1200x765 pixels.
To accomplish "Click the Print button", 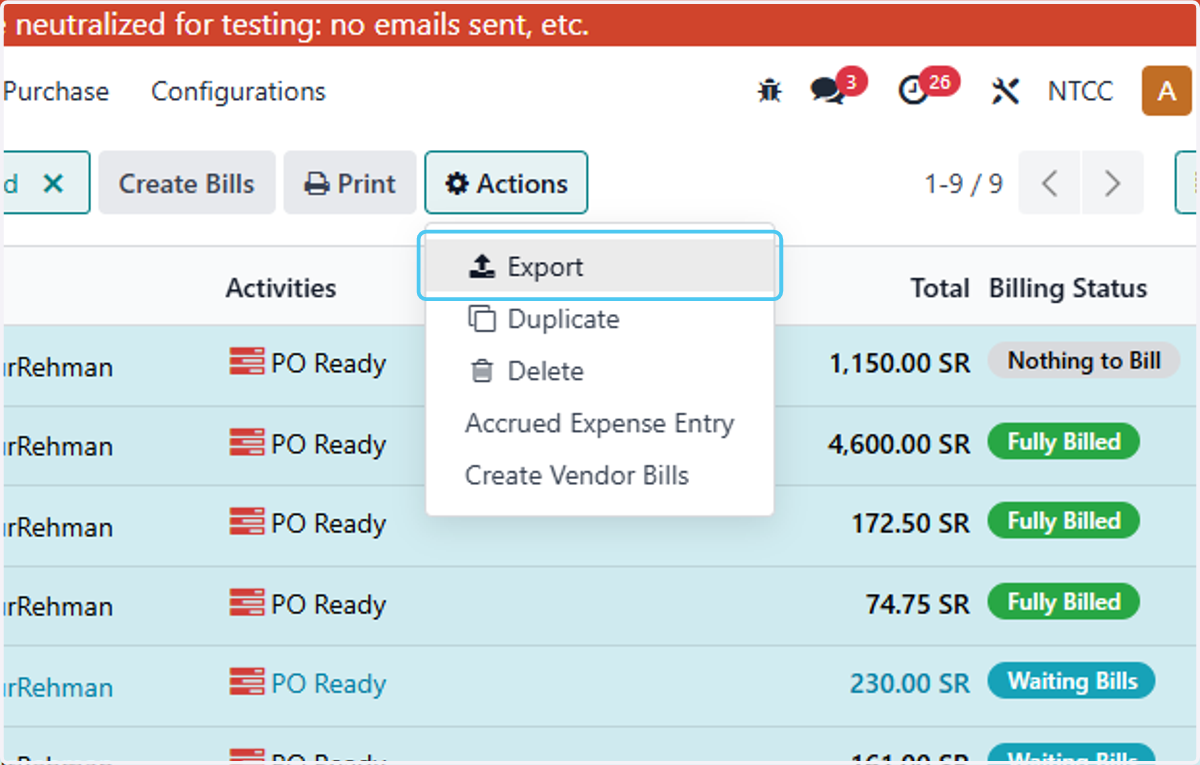I will (x=350, y=183).
